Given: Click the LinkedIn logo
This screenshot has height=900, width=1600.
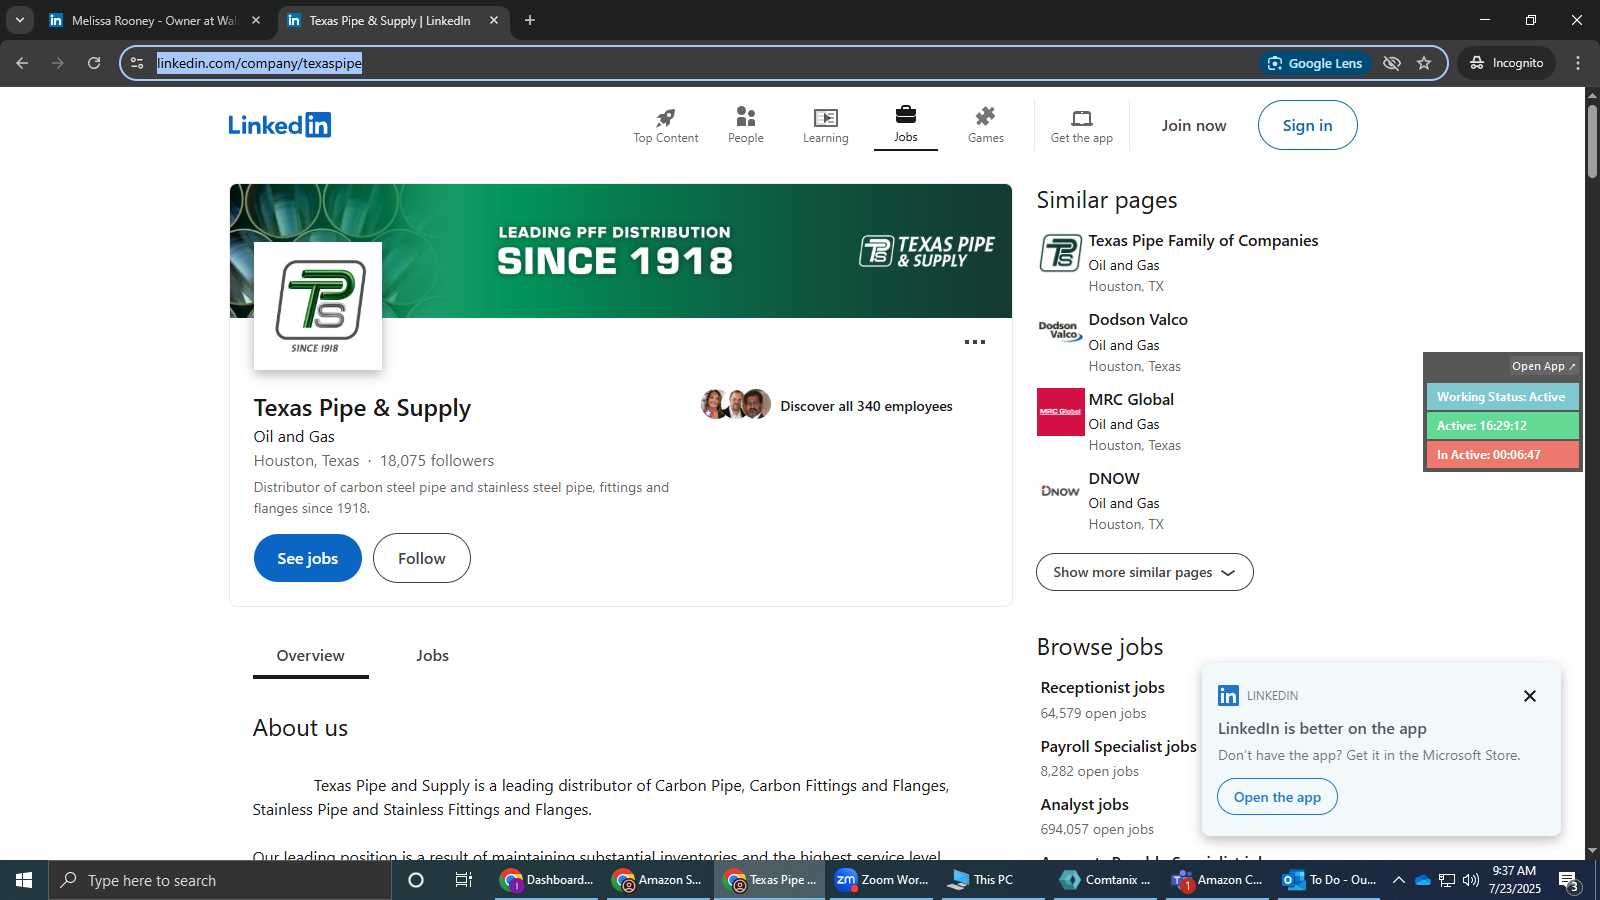Looking at the screenshot, I should 279,125.
